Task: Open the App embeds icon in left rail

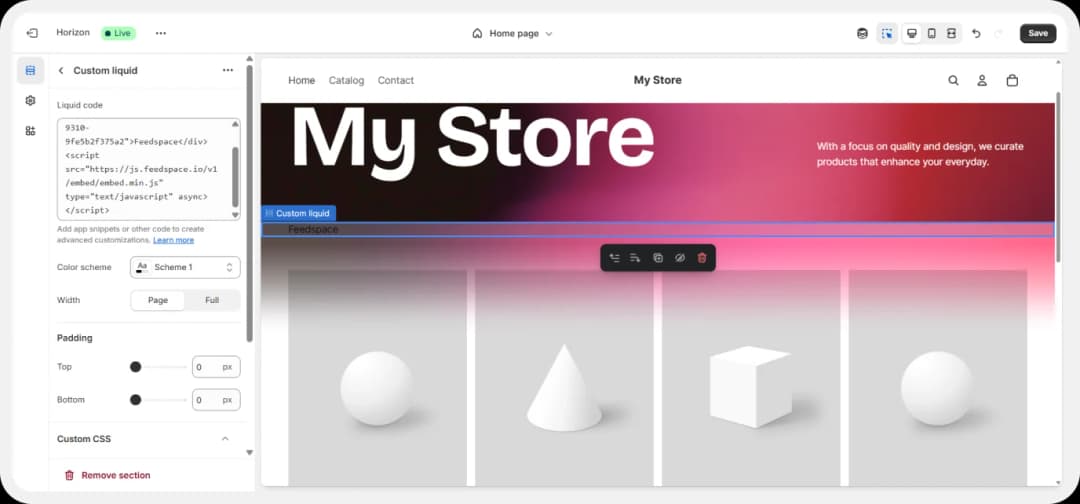Action: coord(30,131)
